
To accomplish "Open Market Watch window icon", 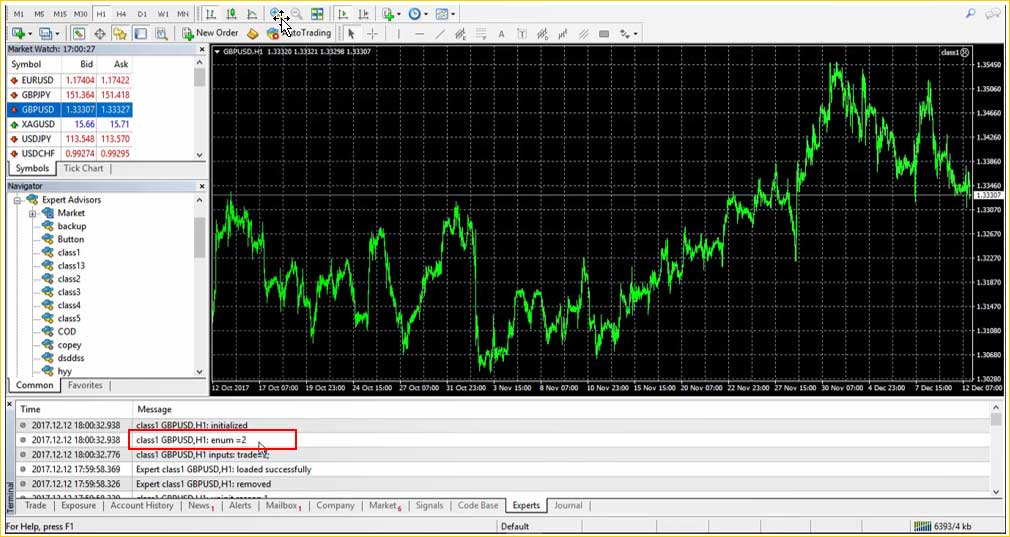I will [79, 33].
